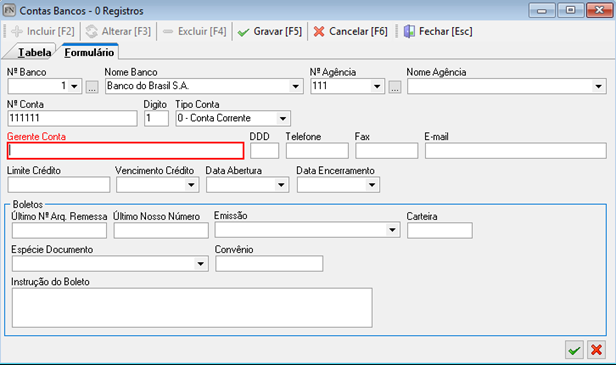The height and width of the screenshot is (365, 616).
Task: Click the Telefone input field
Action: (317, 151)
